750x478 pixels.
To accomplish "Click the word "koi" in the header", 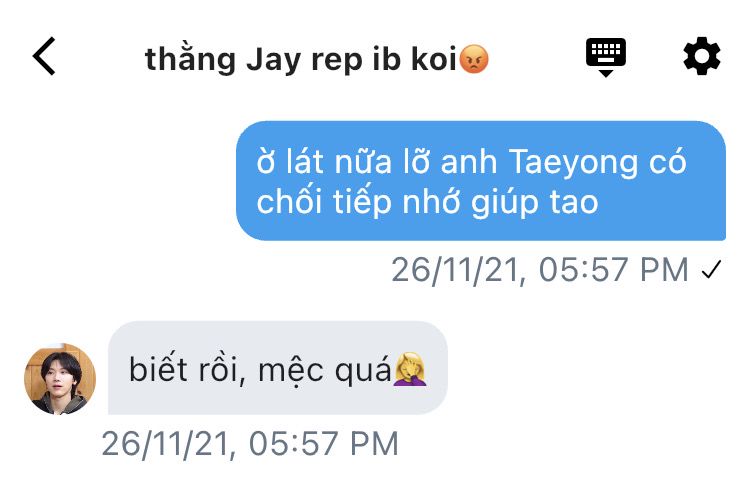I will 433,59.
